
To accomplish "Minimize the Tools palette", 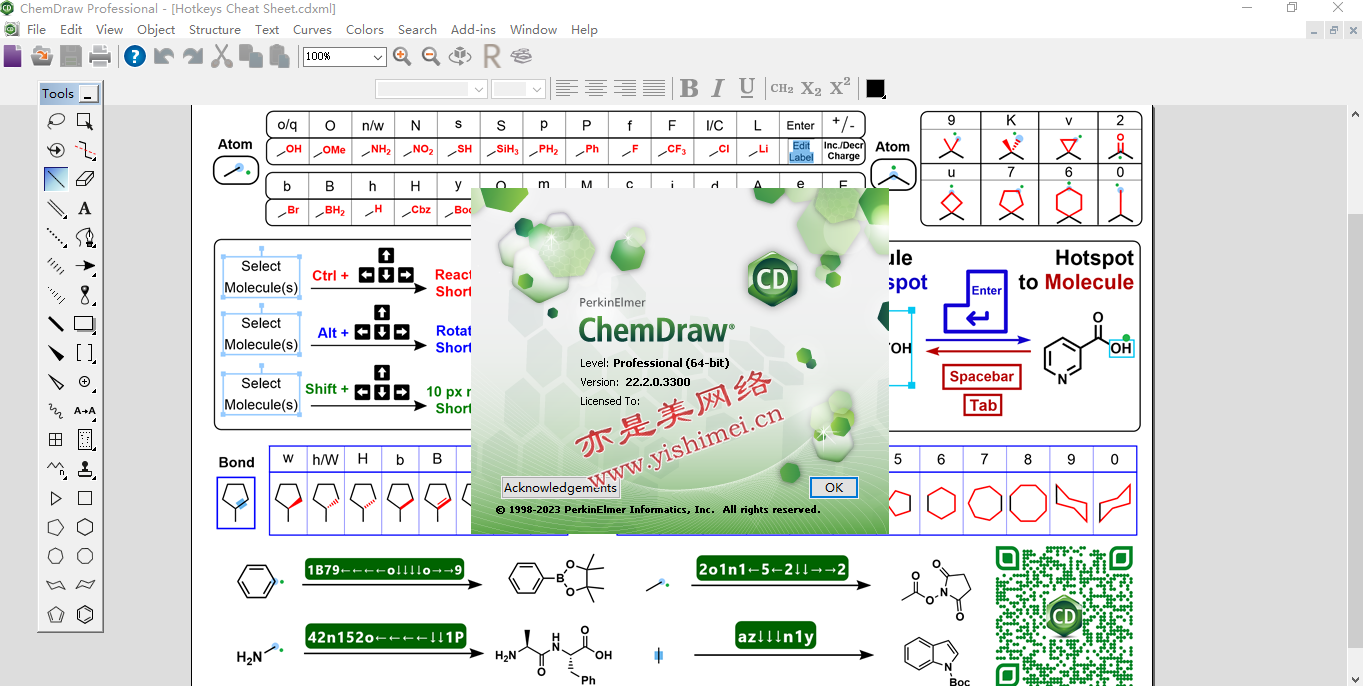I will 89,94.
